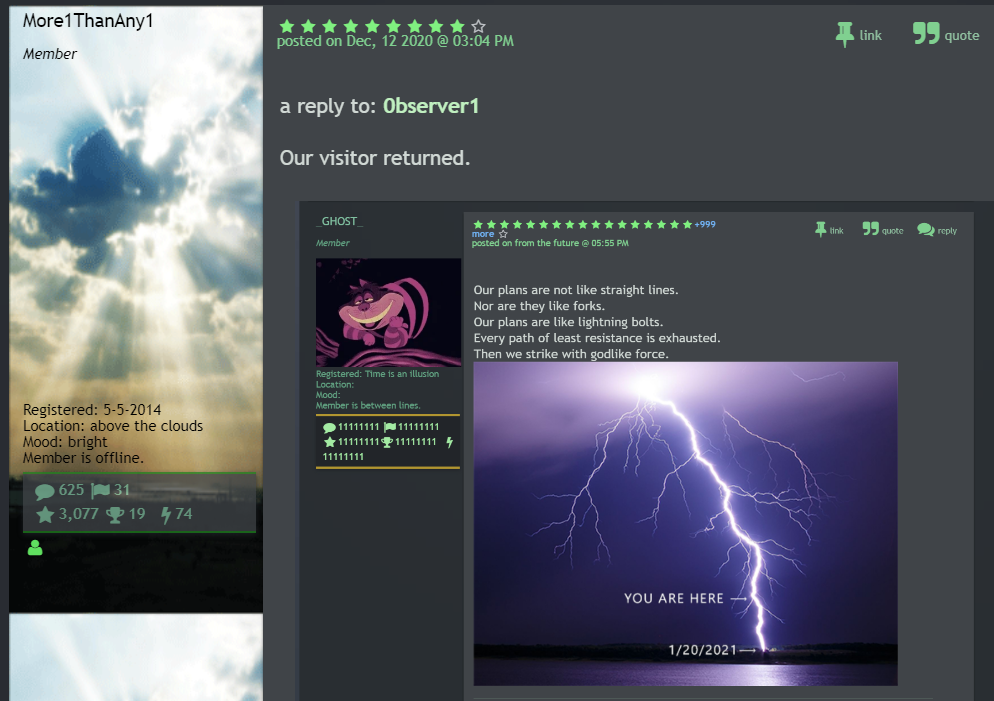Click the green user profile icon

tap(35, 548)
